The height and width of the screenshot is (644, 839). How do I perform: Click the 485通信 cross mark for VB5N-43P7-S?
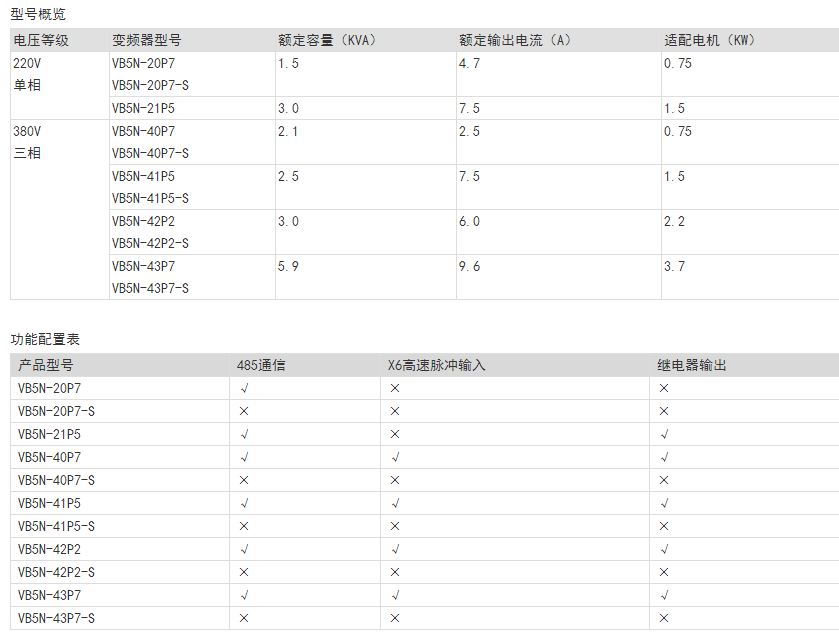pos(244,619)
